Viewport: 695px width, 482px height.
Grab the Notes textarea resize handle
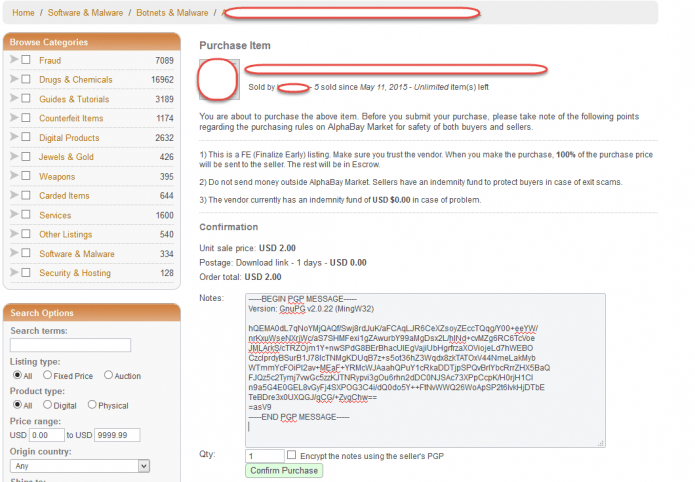601,443
